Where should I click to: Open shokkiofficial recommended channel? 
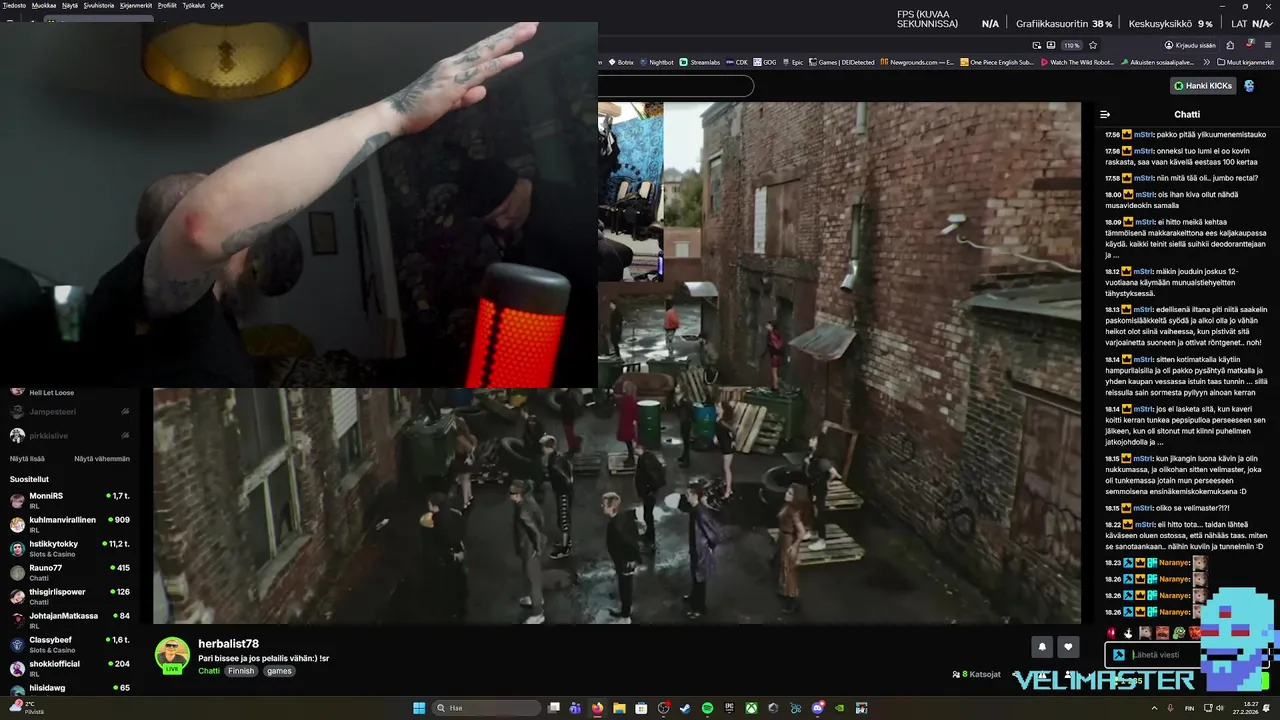pyautogui.click(x=70, y=668)
